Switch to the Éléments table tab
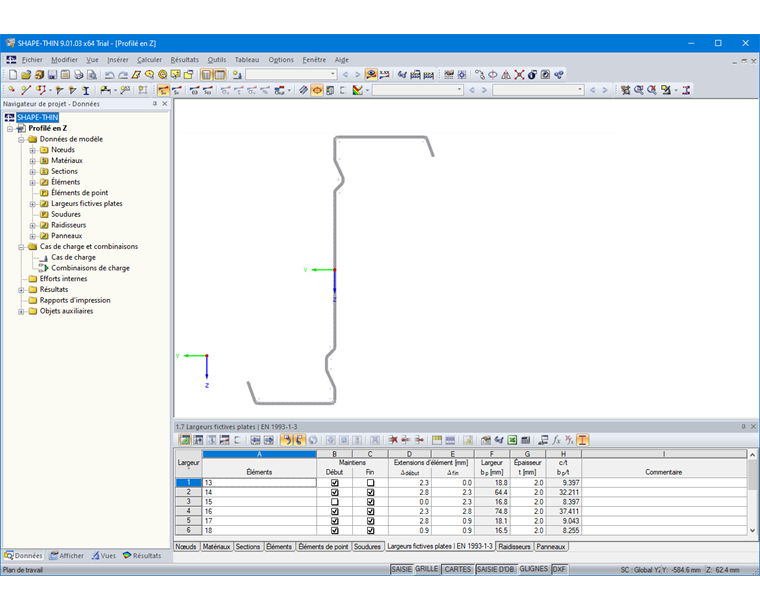 click(279, 547)
